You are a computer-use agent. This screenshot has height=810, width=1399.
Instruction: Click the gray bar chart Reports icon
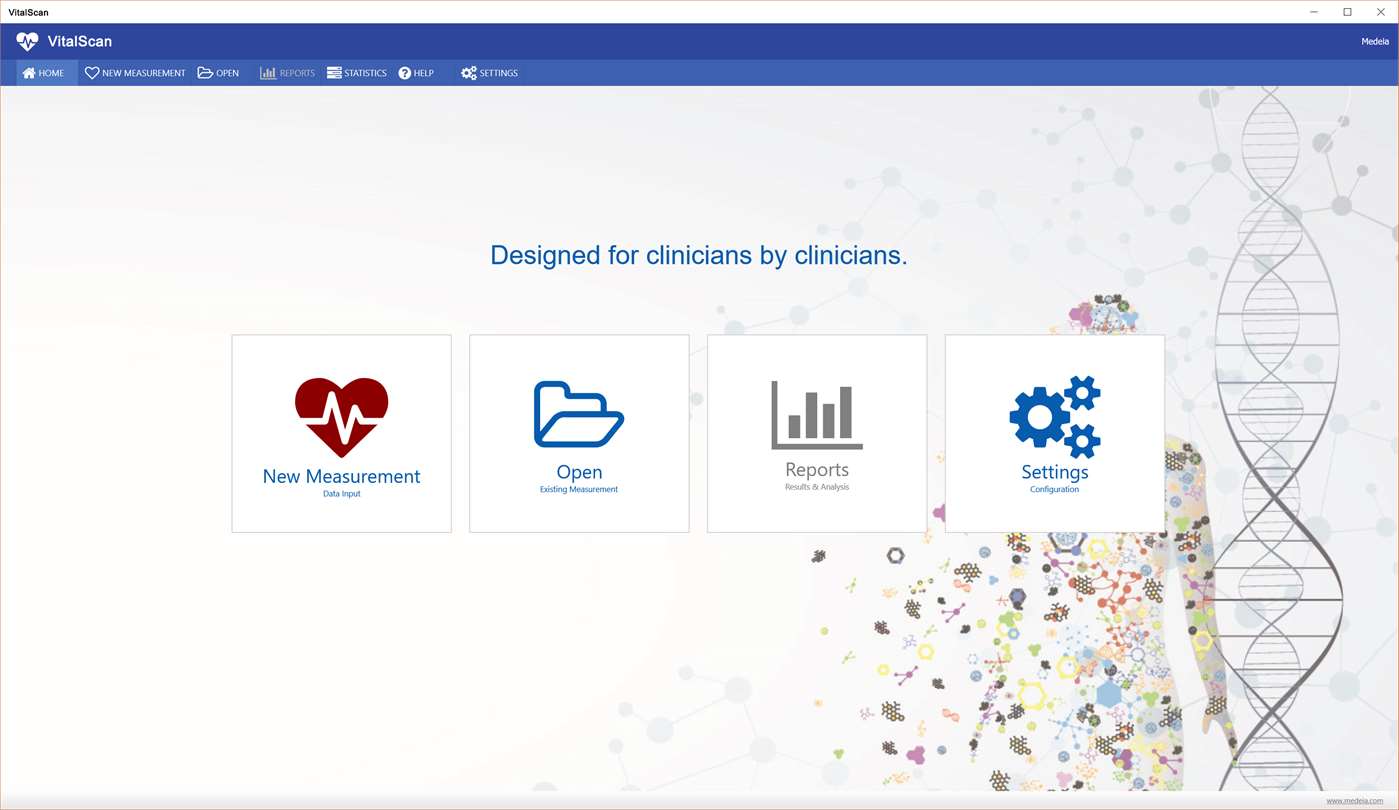click(817, 415)
